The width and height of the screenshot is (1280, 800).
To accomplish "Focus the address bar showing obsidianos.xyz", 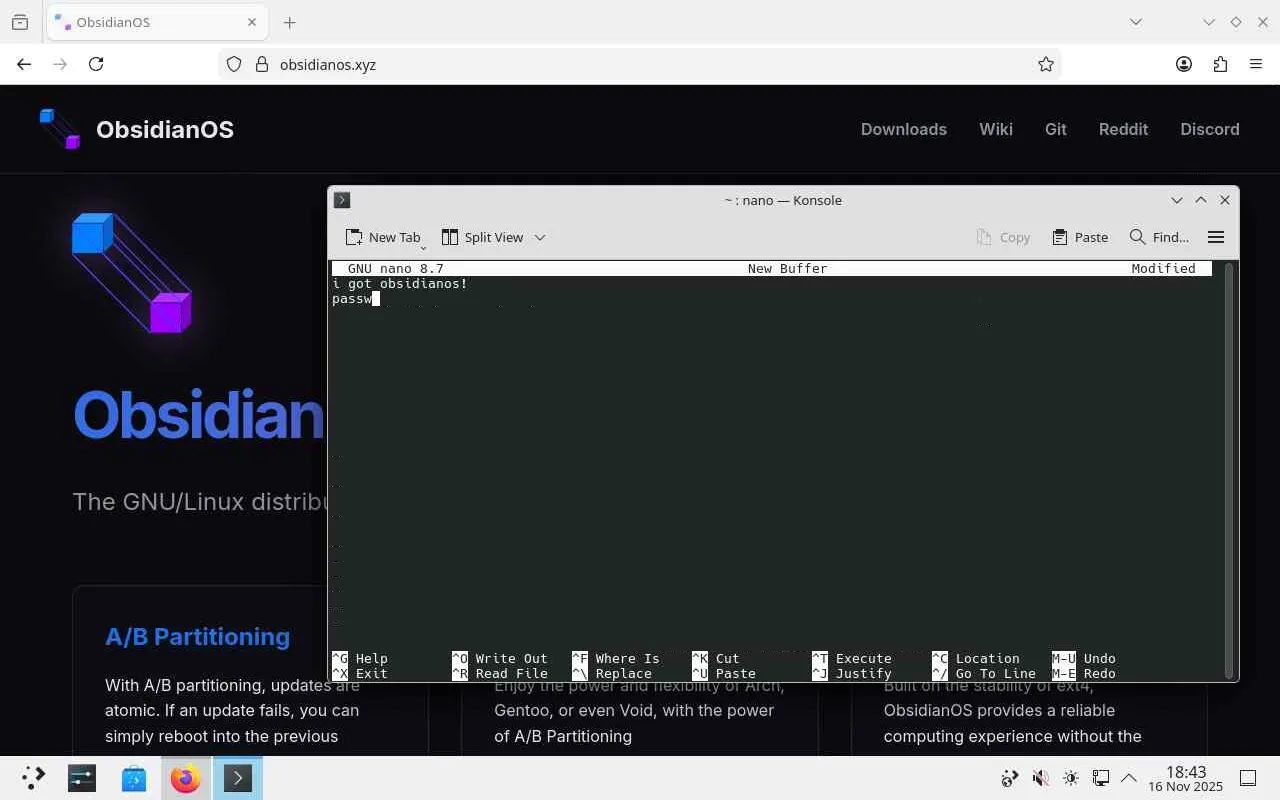I will tap(640, 64).
